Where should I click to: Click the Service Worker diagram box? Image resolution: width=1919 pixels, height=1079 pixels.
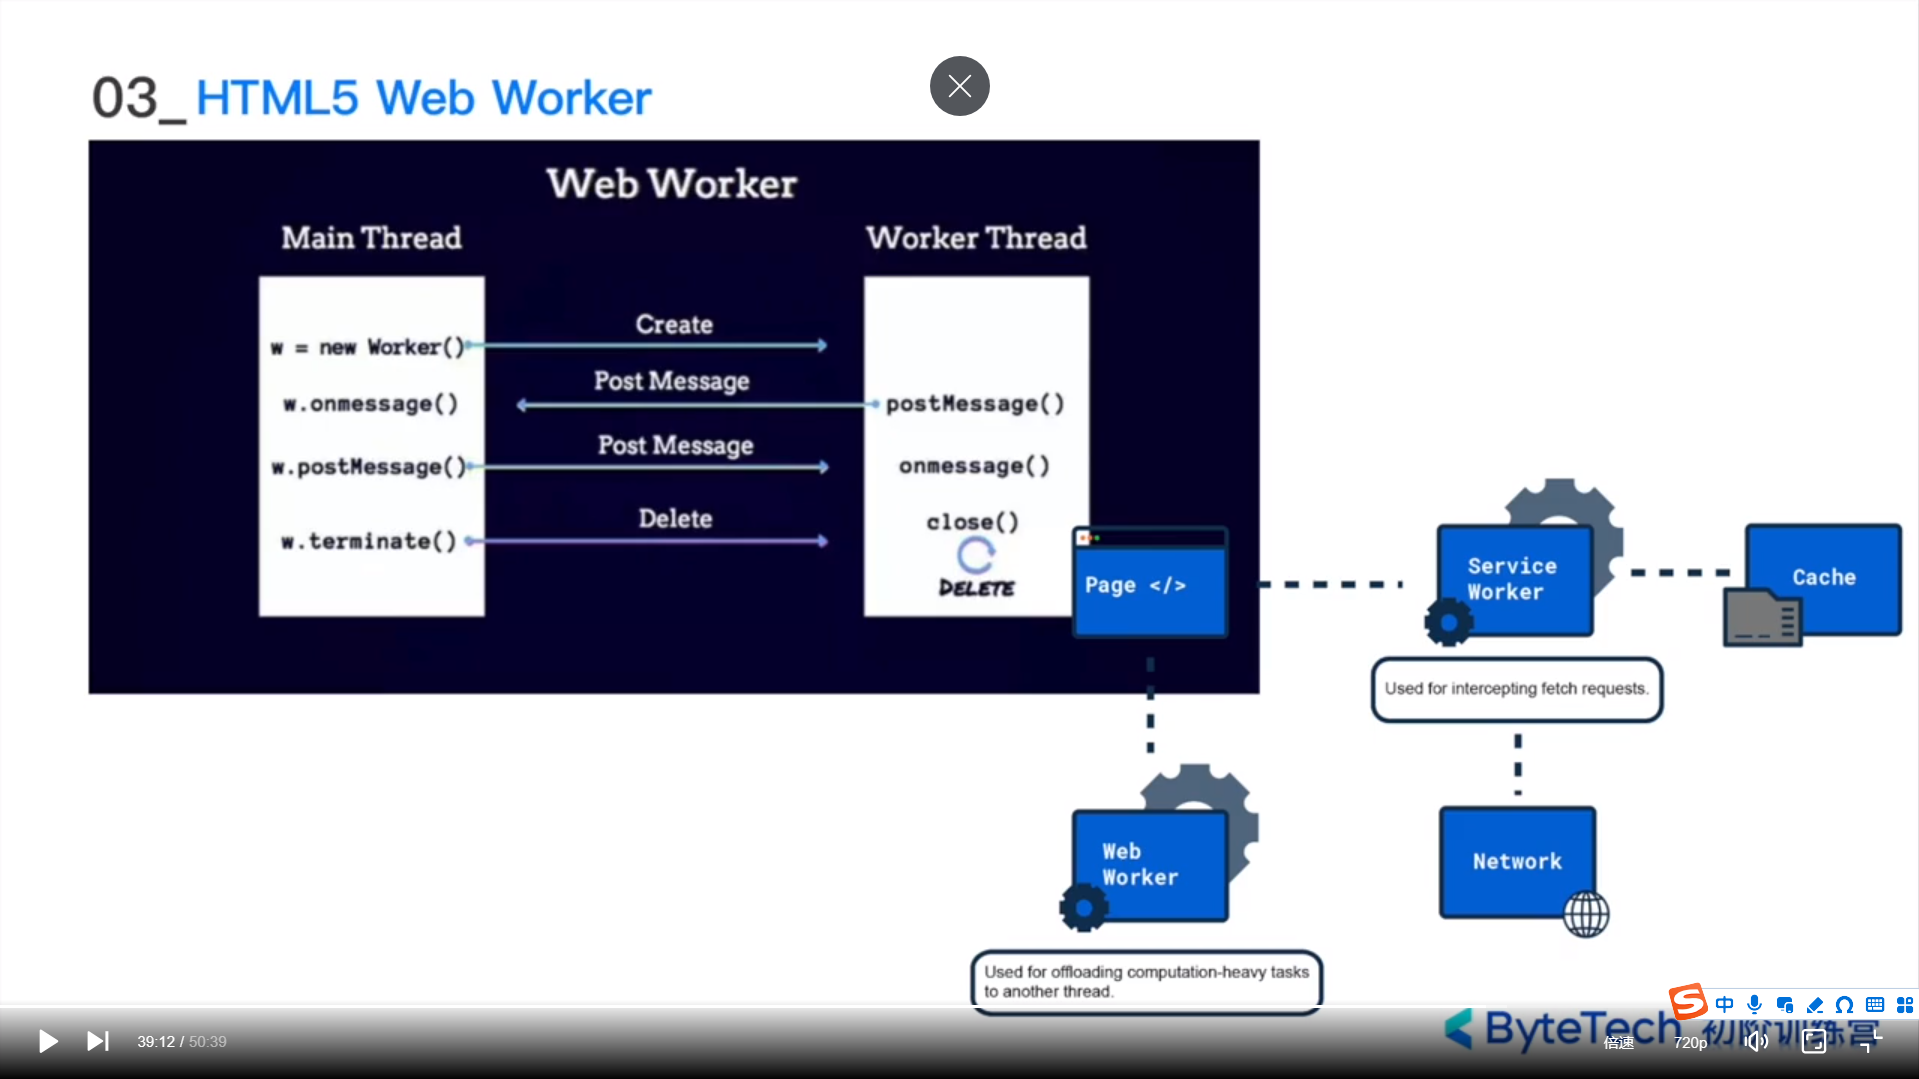(x=1515, y=580)
